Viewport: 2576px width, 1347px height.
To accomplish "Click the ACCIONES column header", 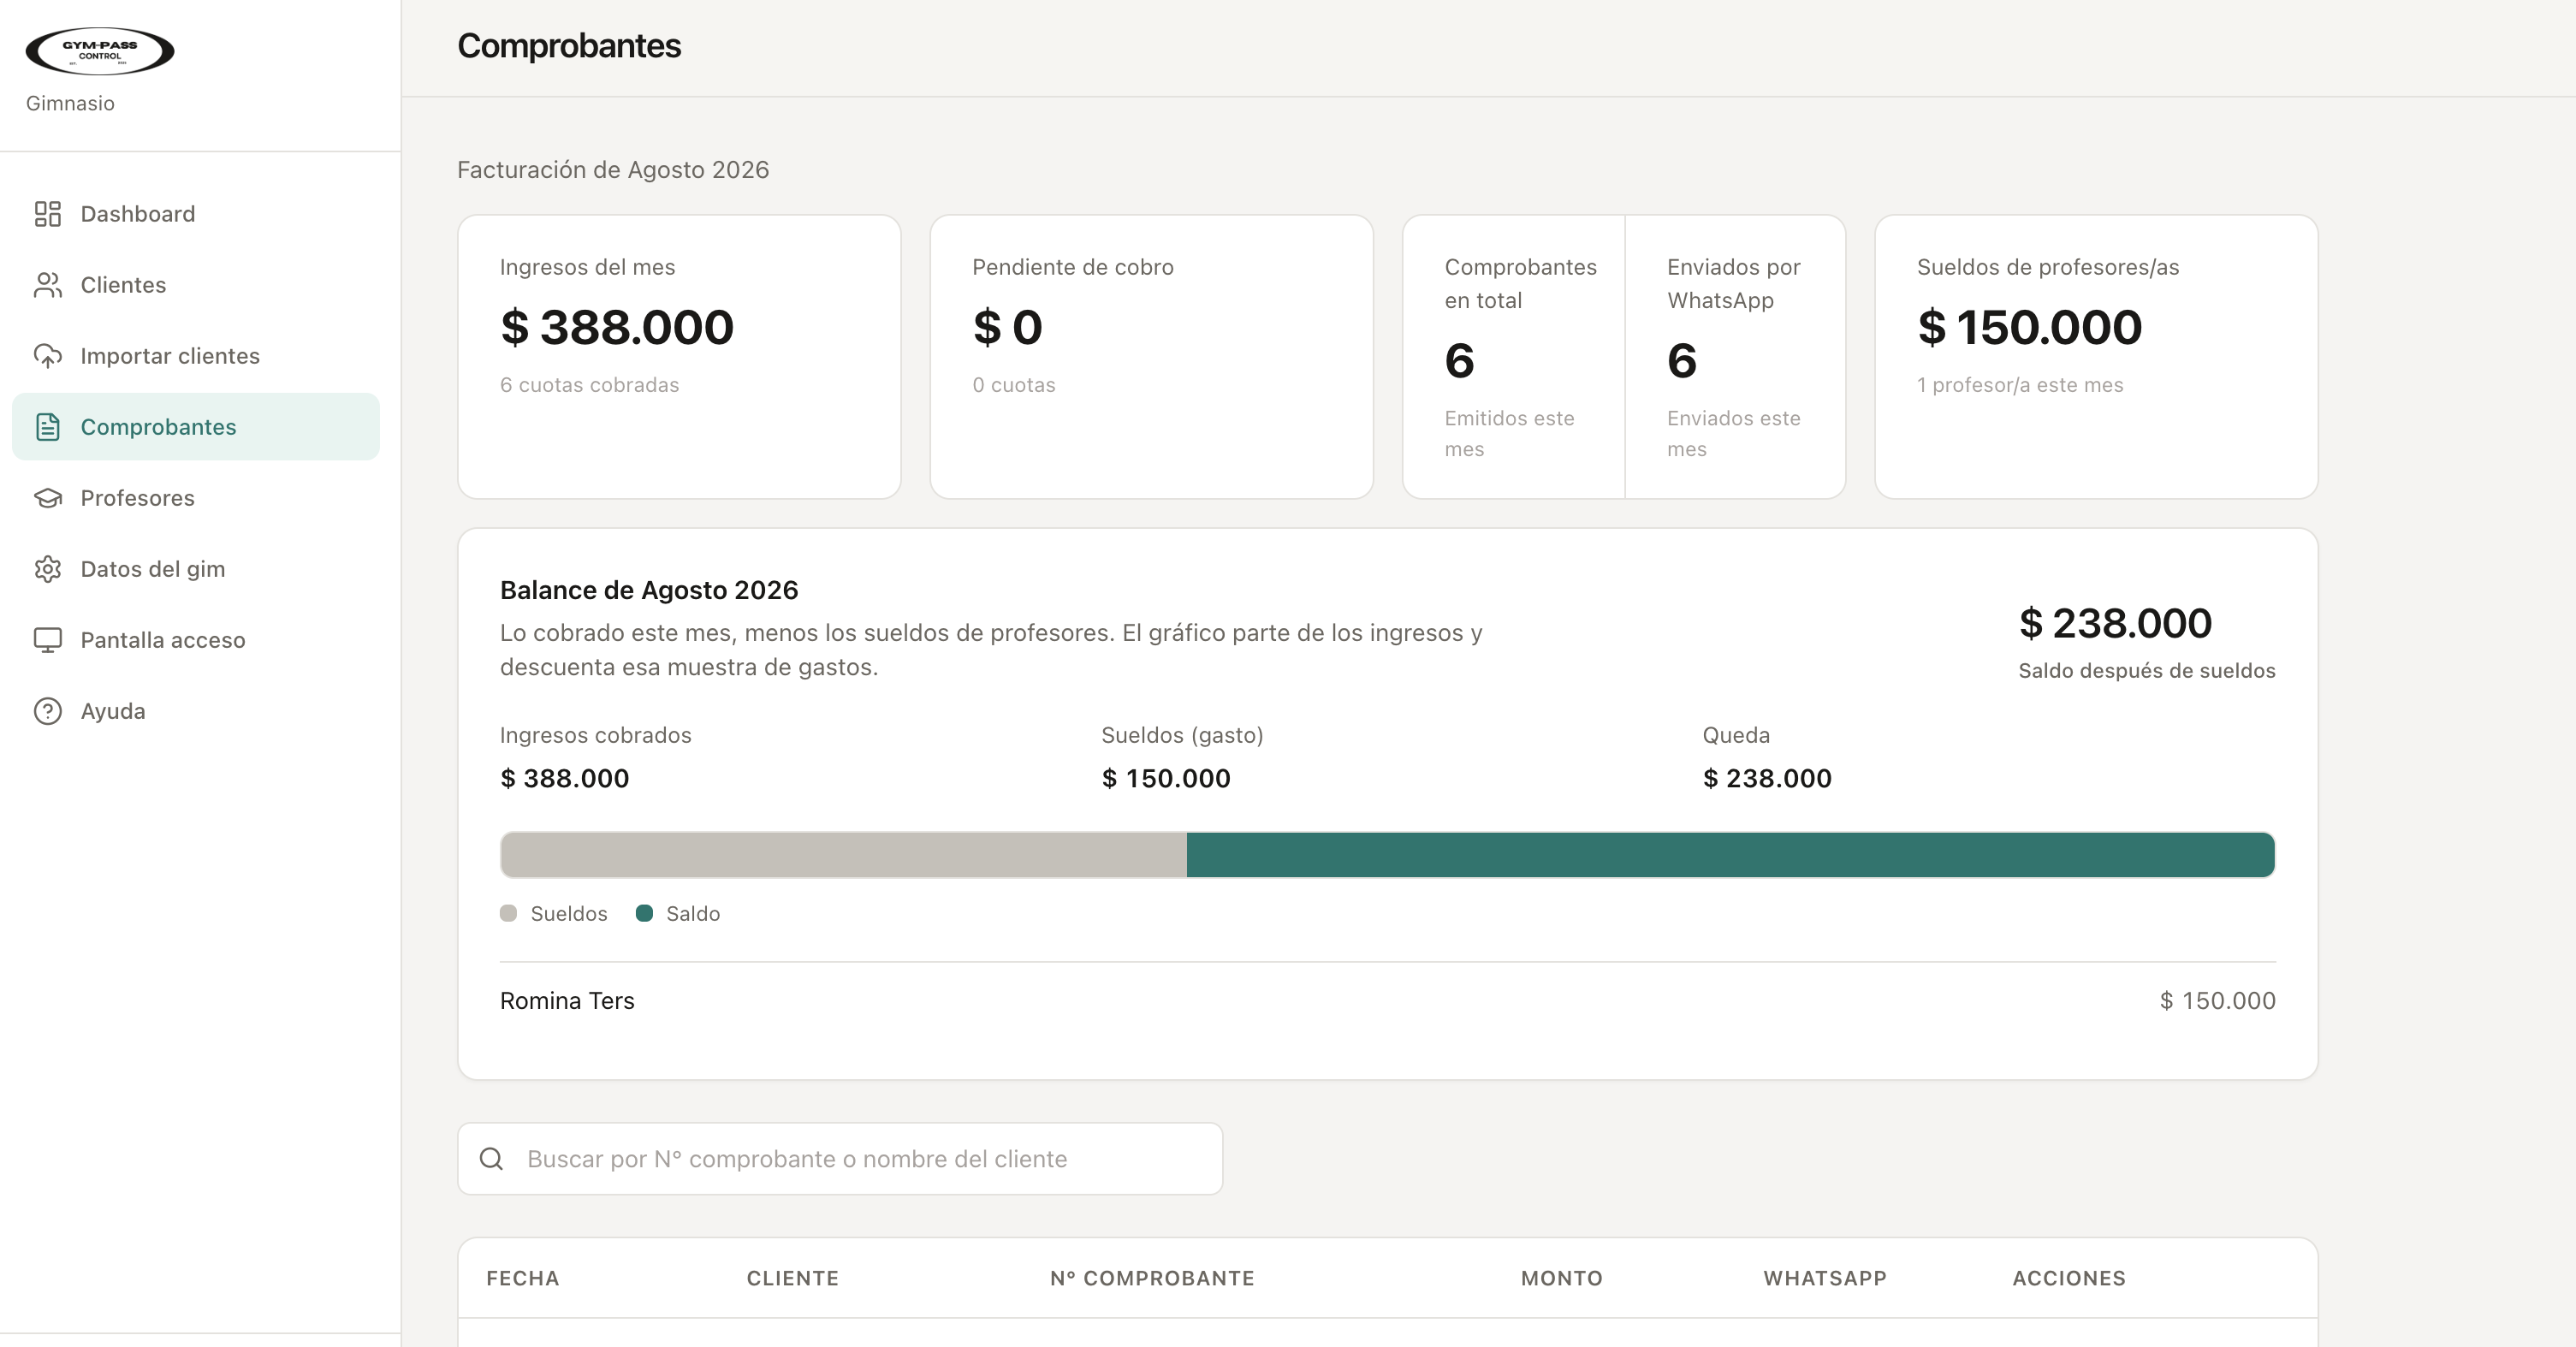I will click(2069, 1278).
